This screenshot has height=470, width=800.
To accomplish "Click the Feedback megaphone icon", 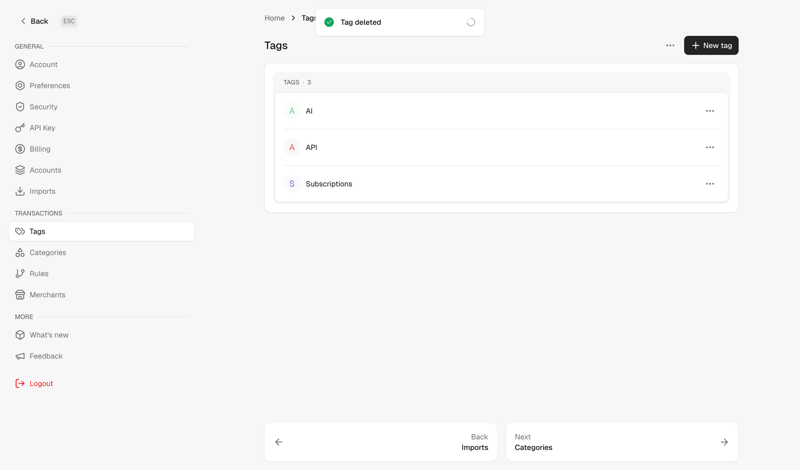I will pyautogui.click(x=20, y=356).
